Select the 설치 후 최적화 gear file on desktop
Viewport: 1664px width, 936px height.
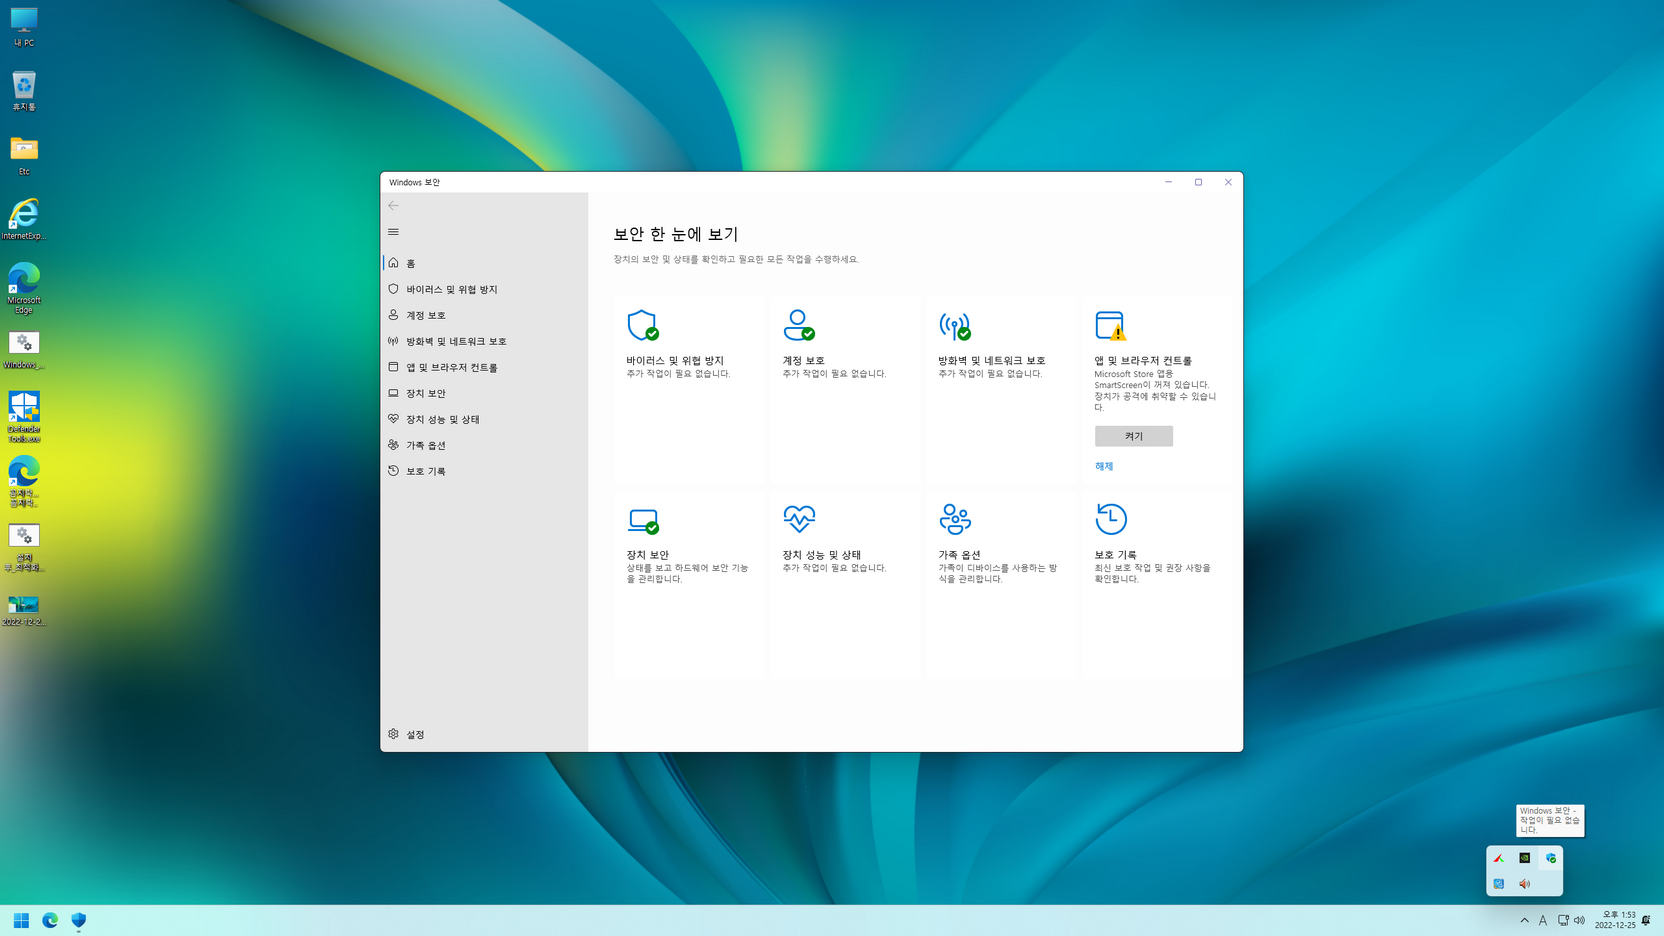point(24,547)
